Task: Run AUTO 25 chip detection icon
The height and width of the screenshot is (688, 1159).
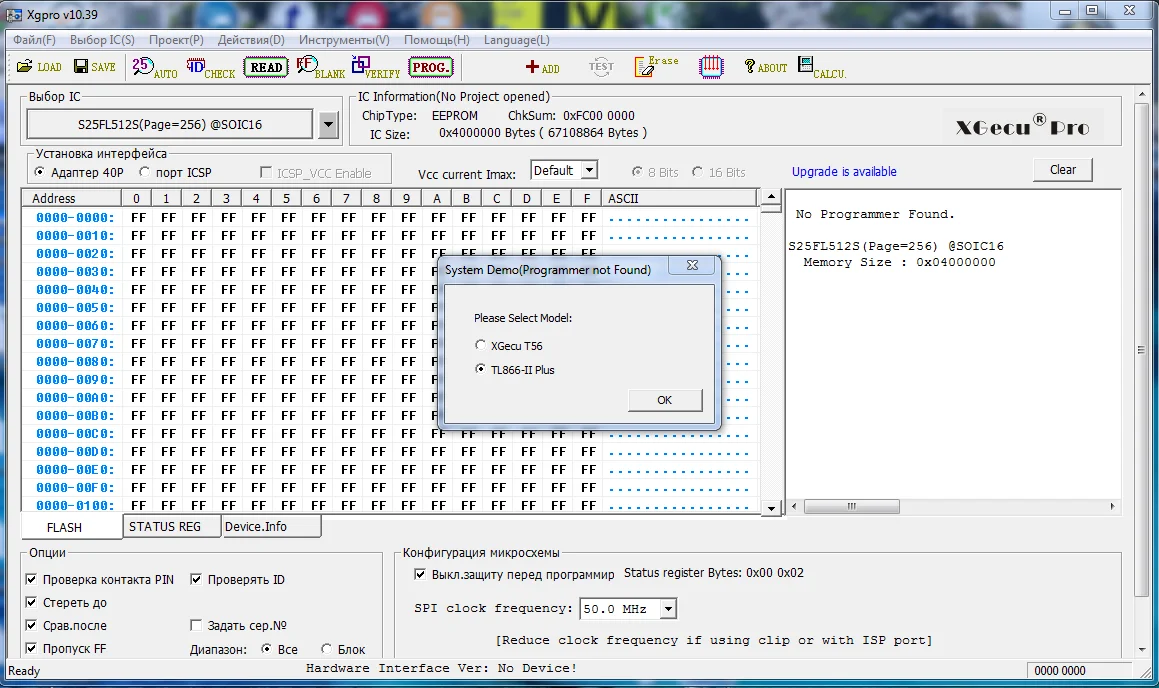Action: 154,67
